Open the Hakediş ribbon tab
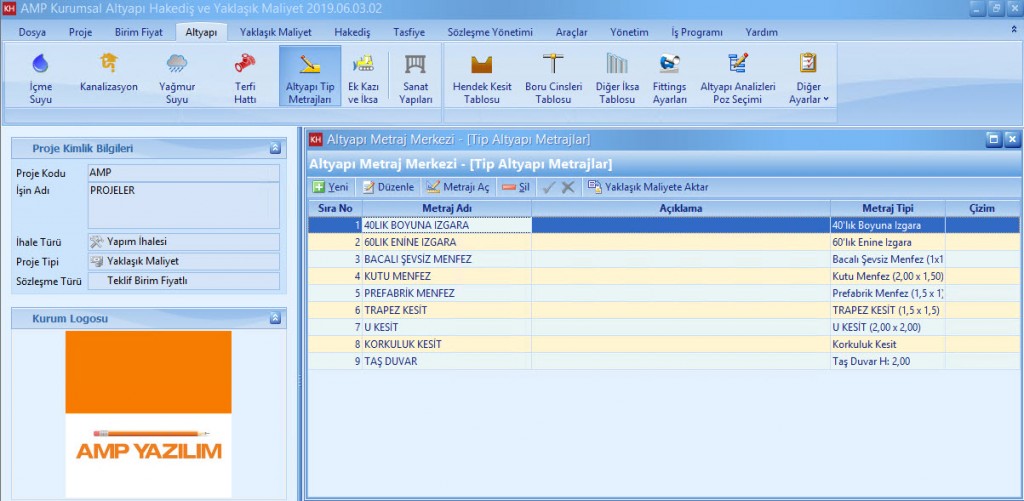The width and height of the screenshot is (1024, 501). tap(352, 32)
